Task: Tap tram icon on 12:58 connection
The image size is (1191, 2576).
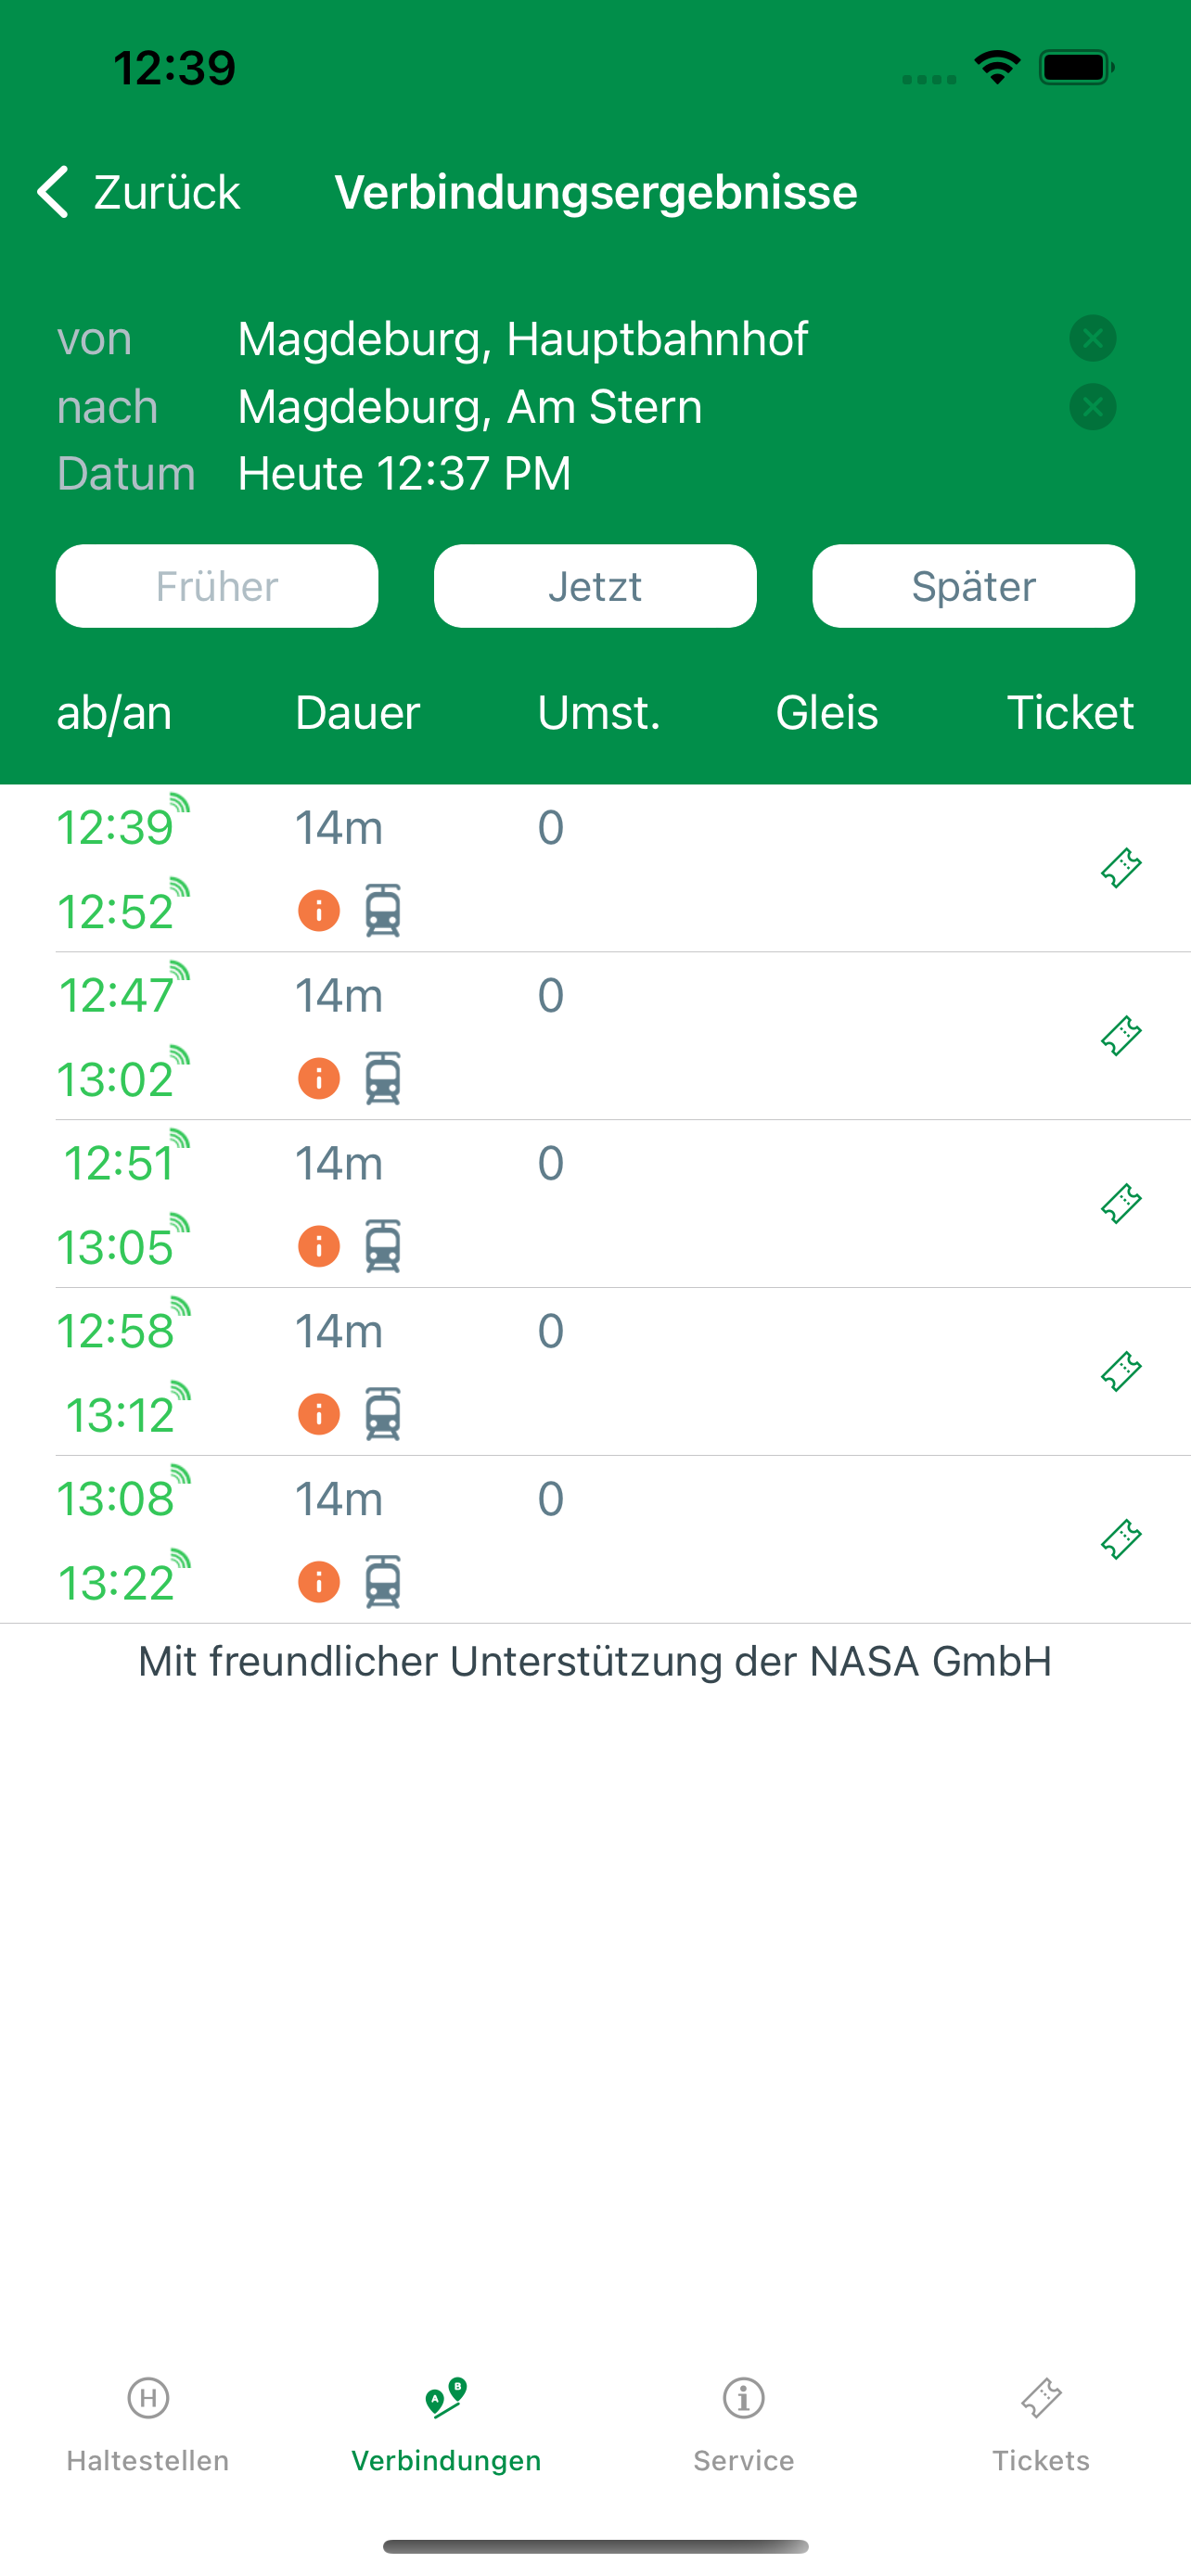Action: [383, 1414]
